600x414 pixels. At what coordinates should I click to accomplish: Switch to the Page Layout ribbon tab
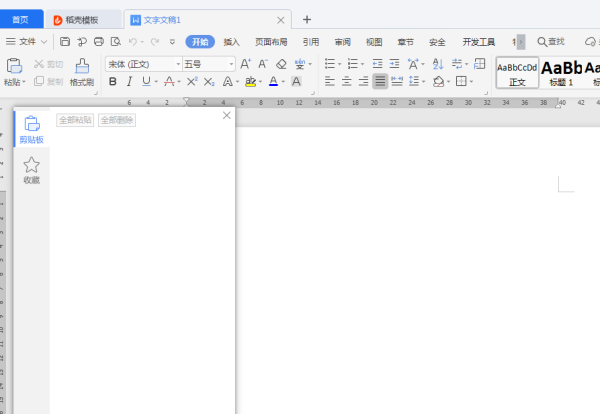coord(271,42)
